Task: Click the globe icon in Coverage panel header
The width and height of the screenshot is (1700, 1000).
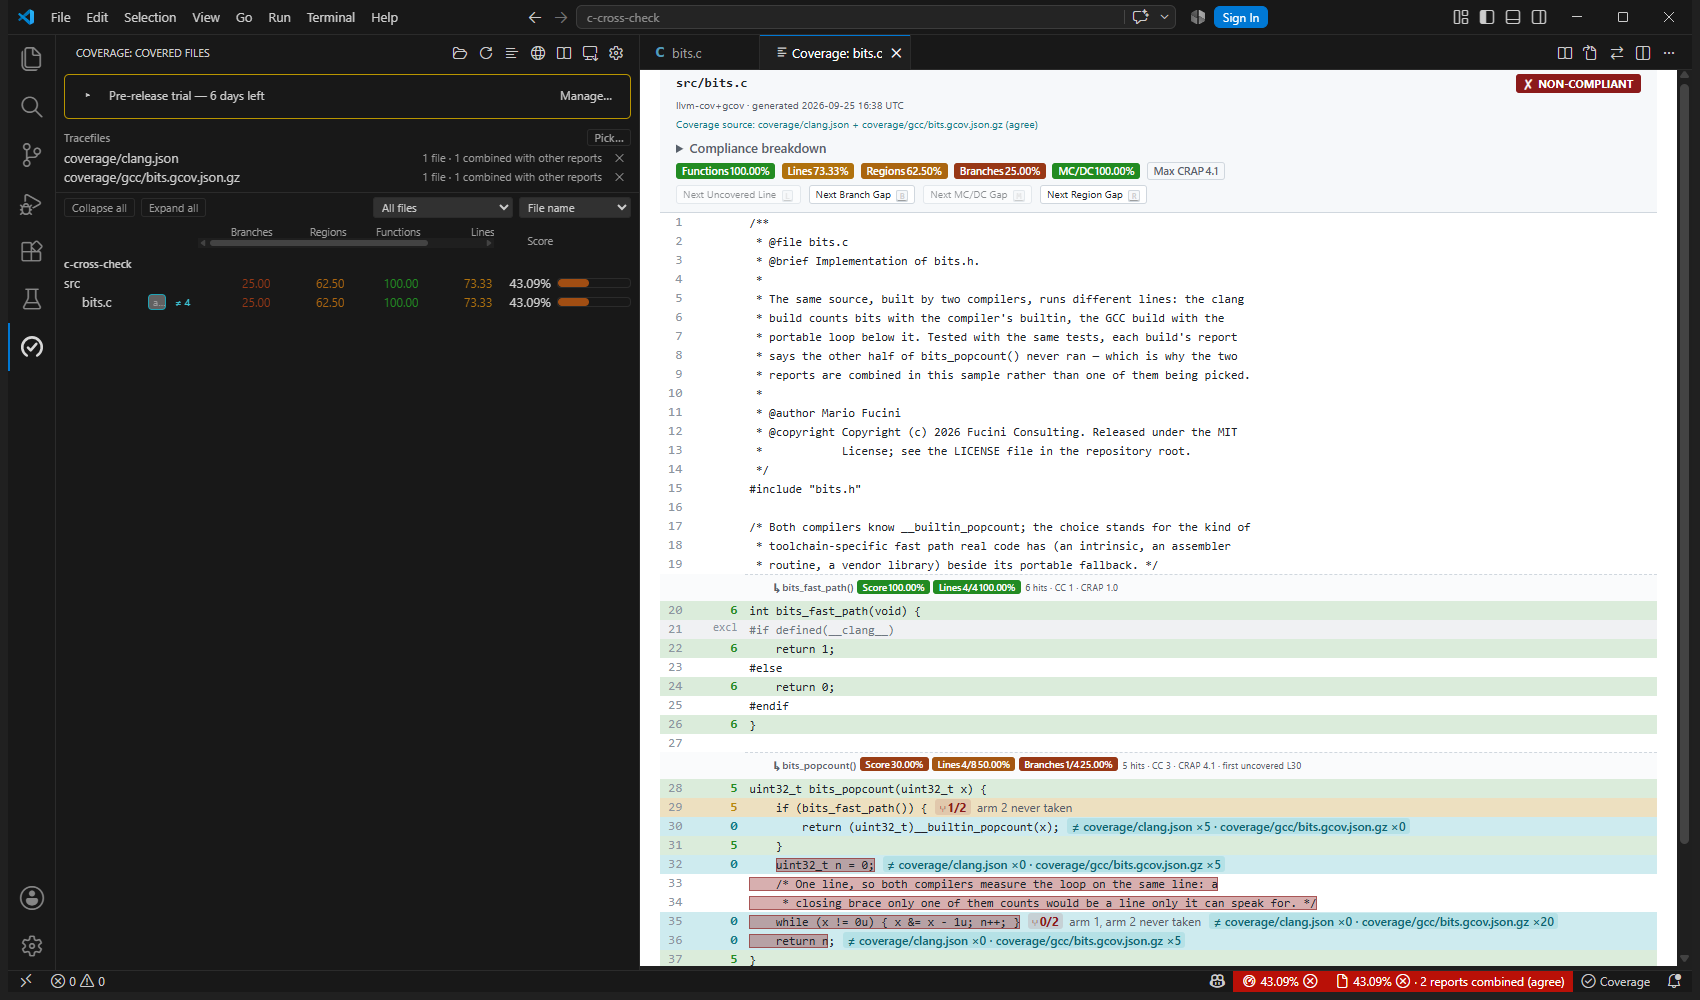Action: (x=538, y=53)
